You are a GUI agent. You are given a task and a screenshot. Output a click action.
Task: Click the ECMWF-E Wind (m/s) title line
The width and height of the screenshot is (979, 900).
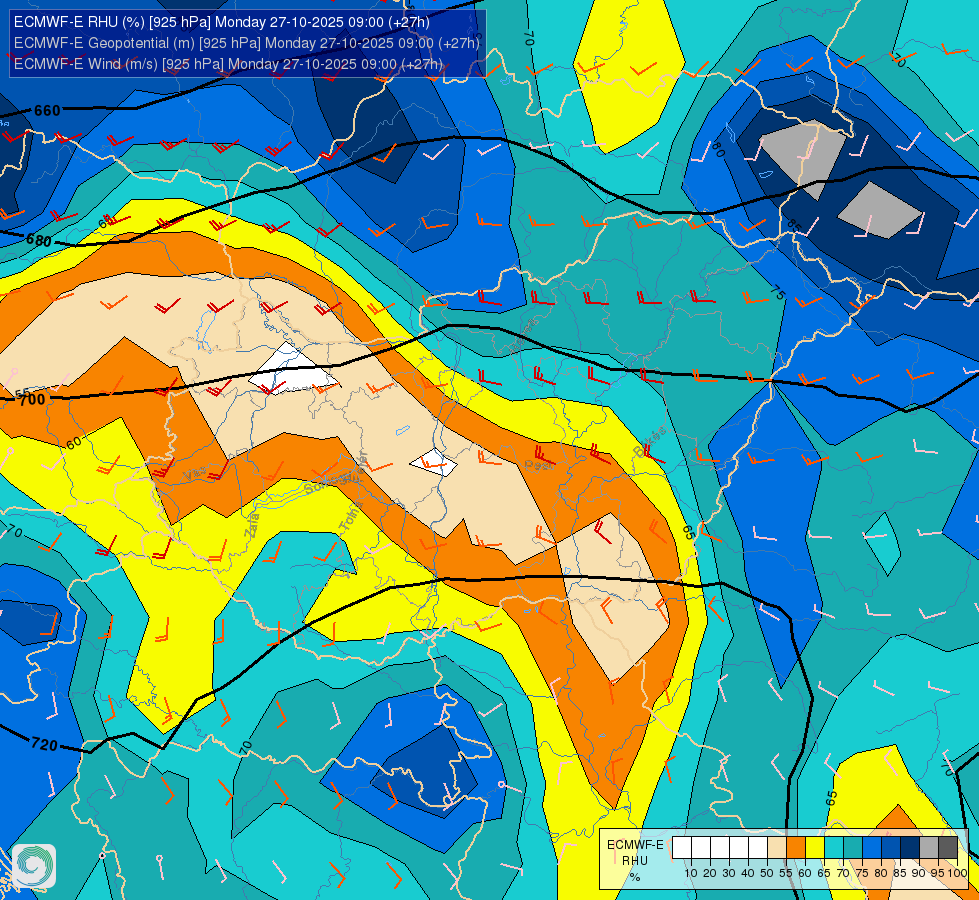point(229,64)
